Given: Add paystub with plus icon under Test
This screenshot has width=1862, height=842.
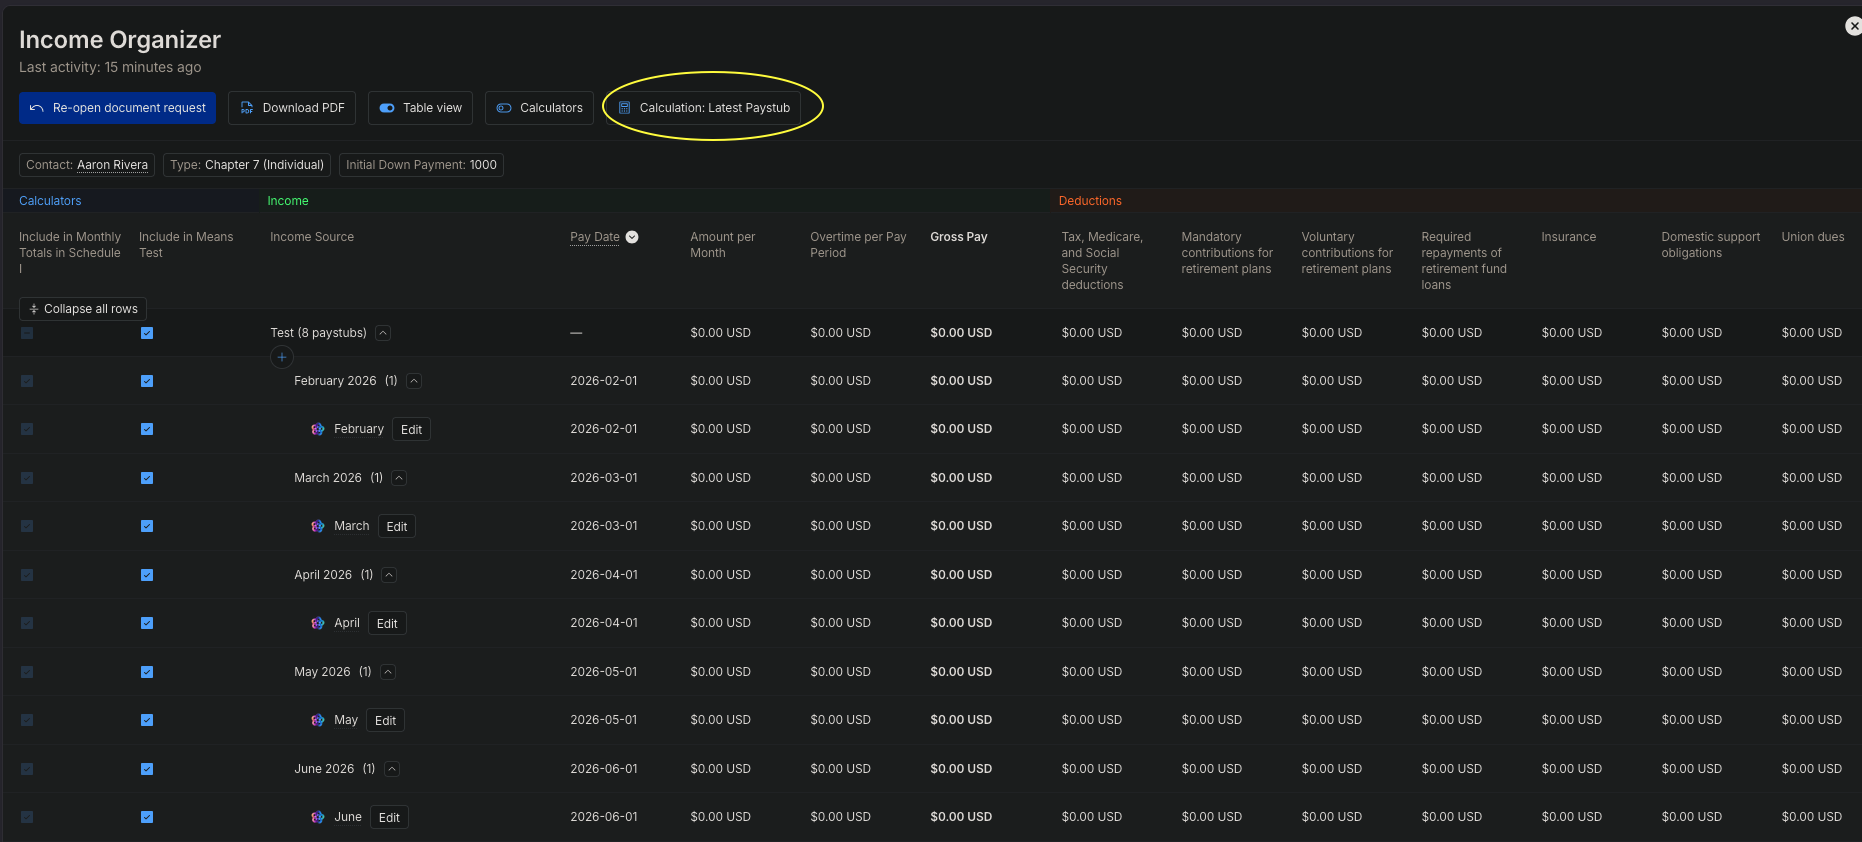Looking at the screenshot, I should click(x=282, y=357).
